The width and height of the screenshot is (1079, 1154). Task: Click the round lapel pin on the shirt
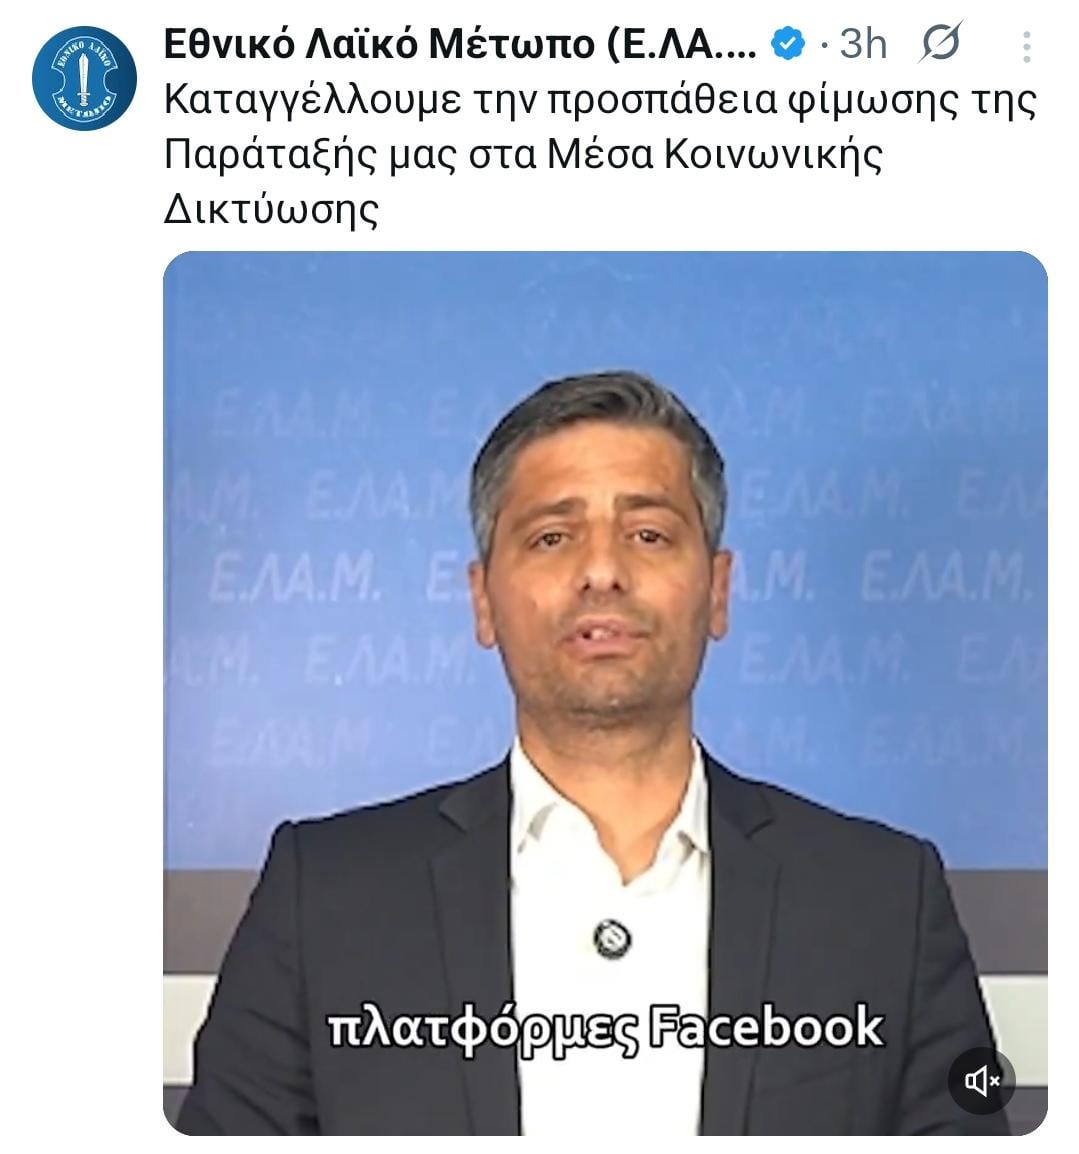(x=612, y=938)
